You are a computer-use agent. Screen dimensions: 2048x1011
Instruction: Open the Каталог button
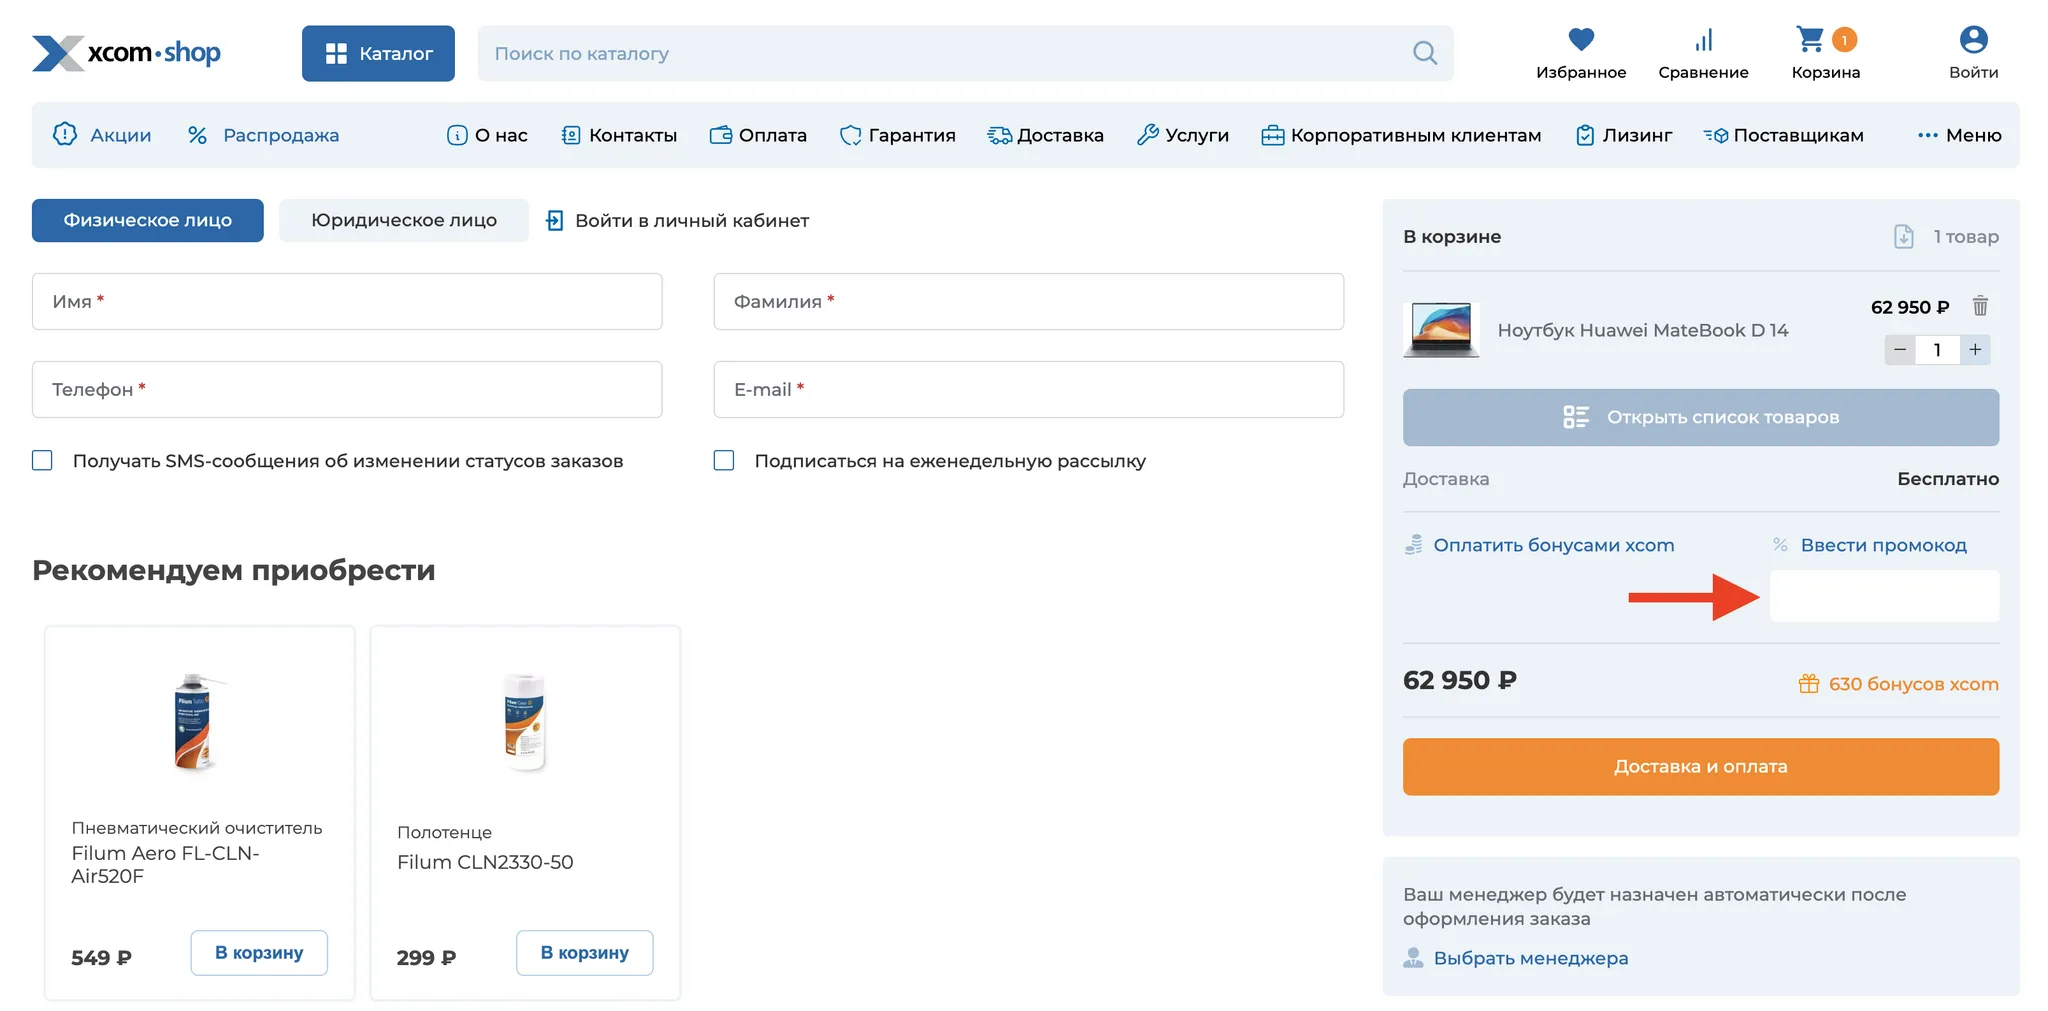click(x=378, y=53)
